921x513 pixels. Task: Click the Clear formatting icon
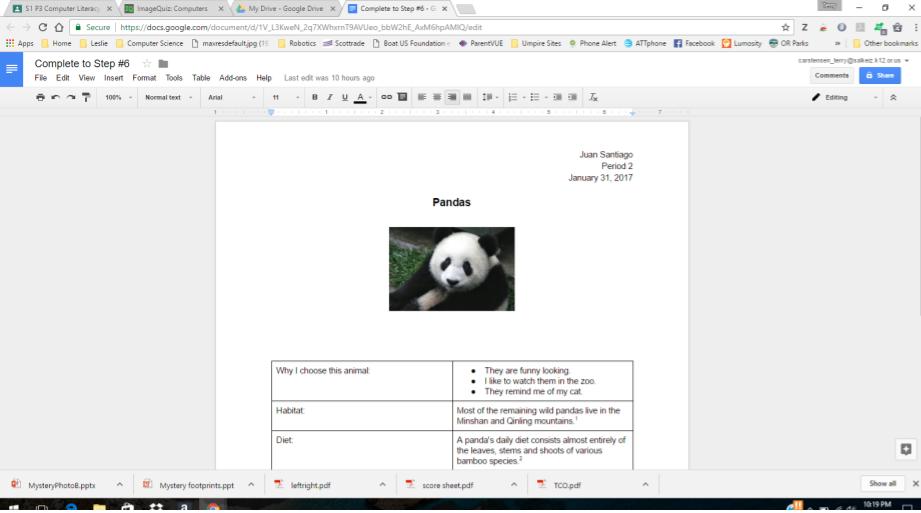[x=592, y=97]
